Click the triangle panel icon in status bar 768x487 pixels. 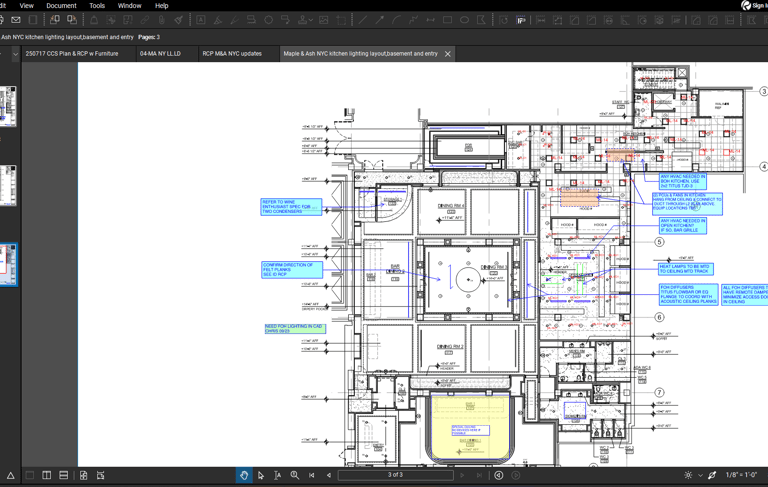[10, 475]
